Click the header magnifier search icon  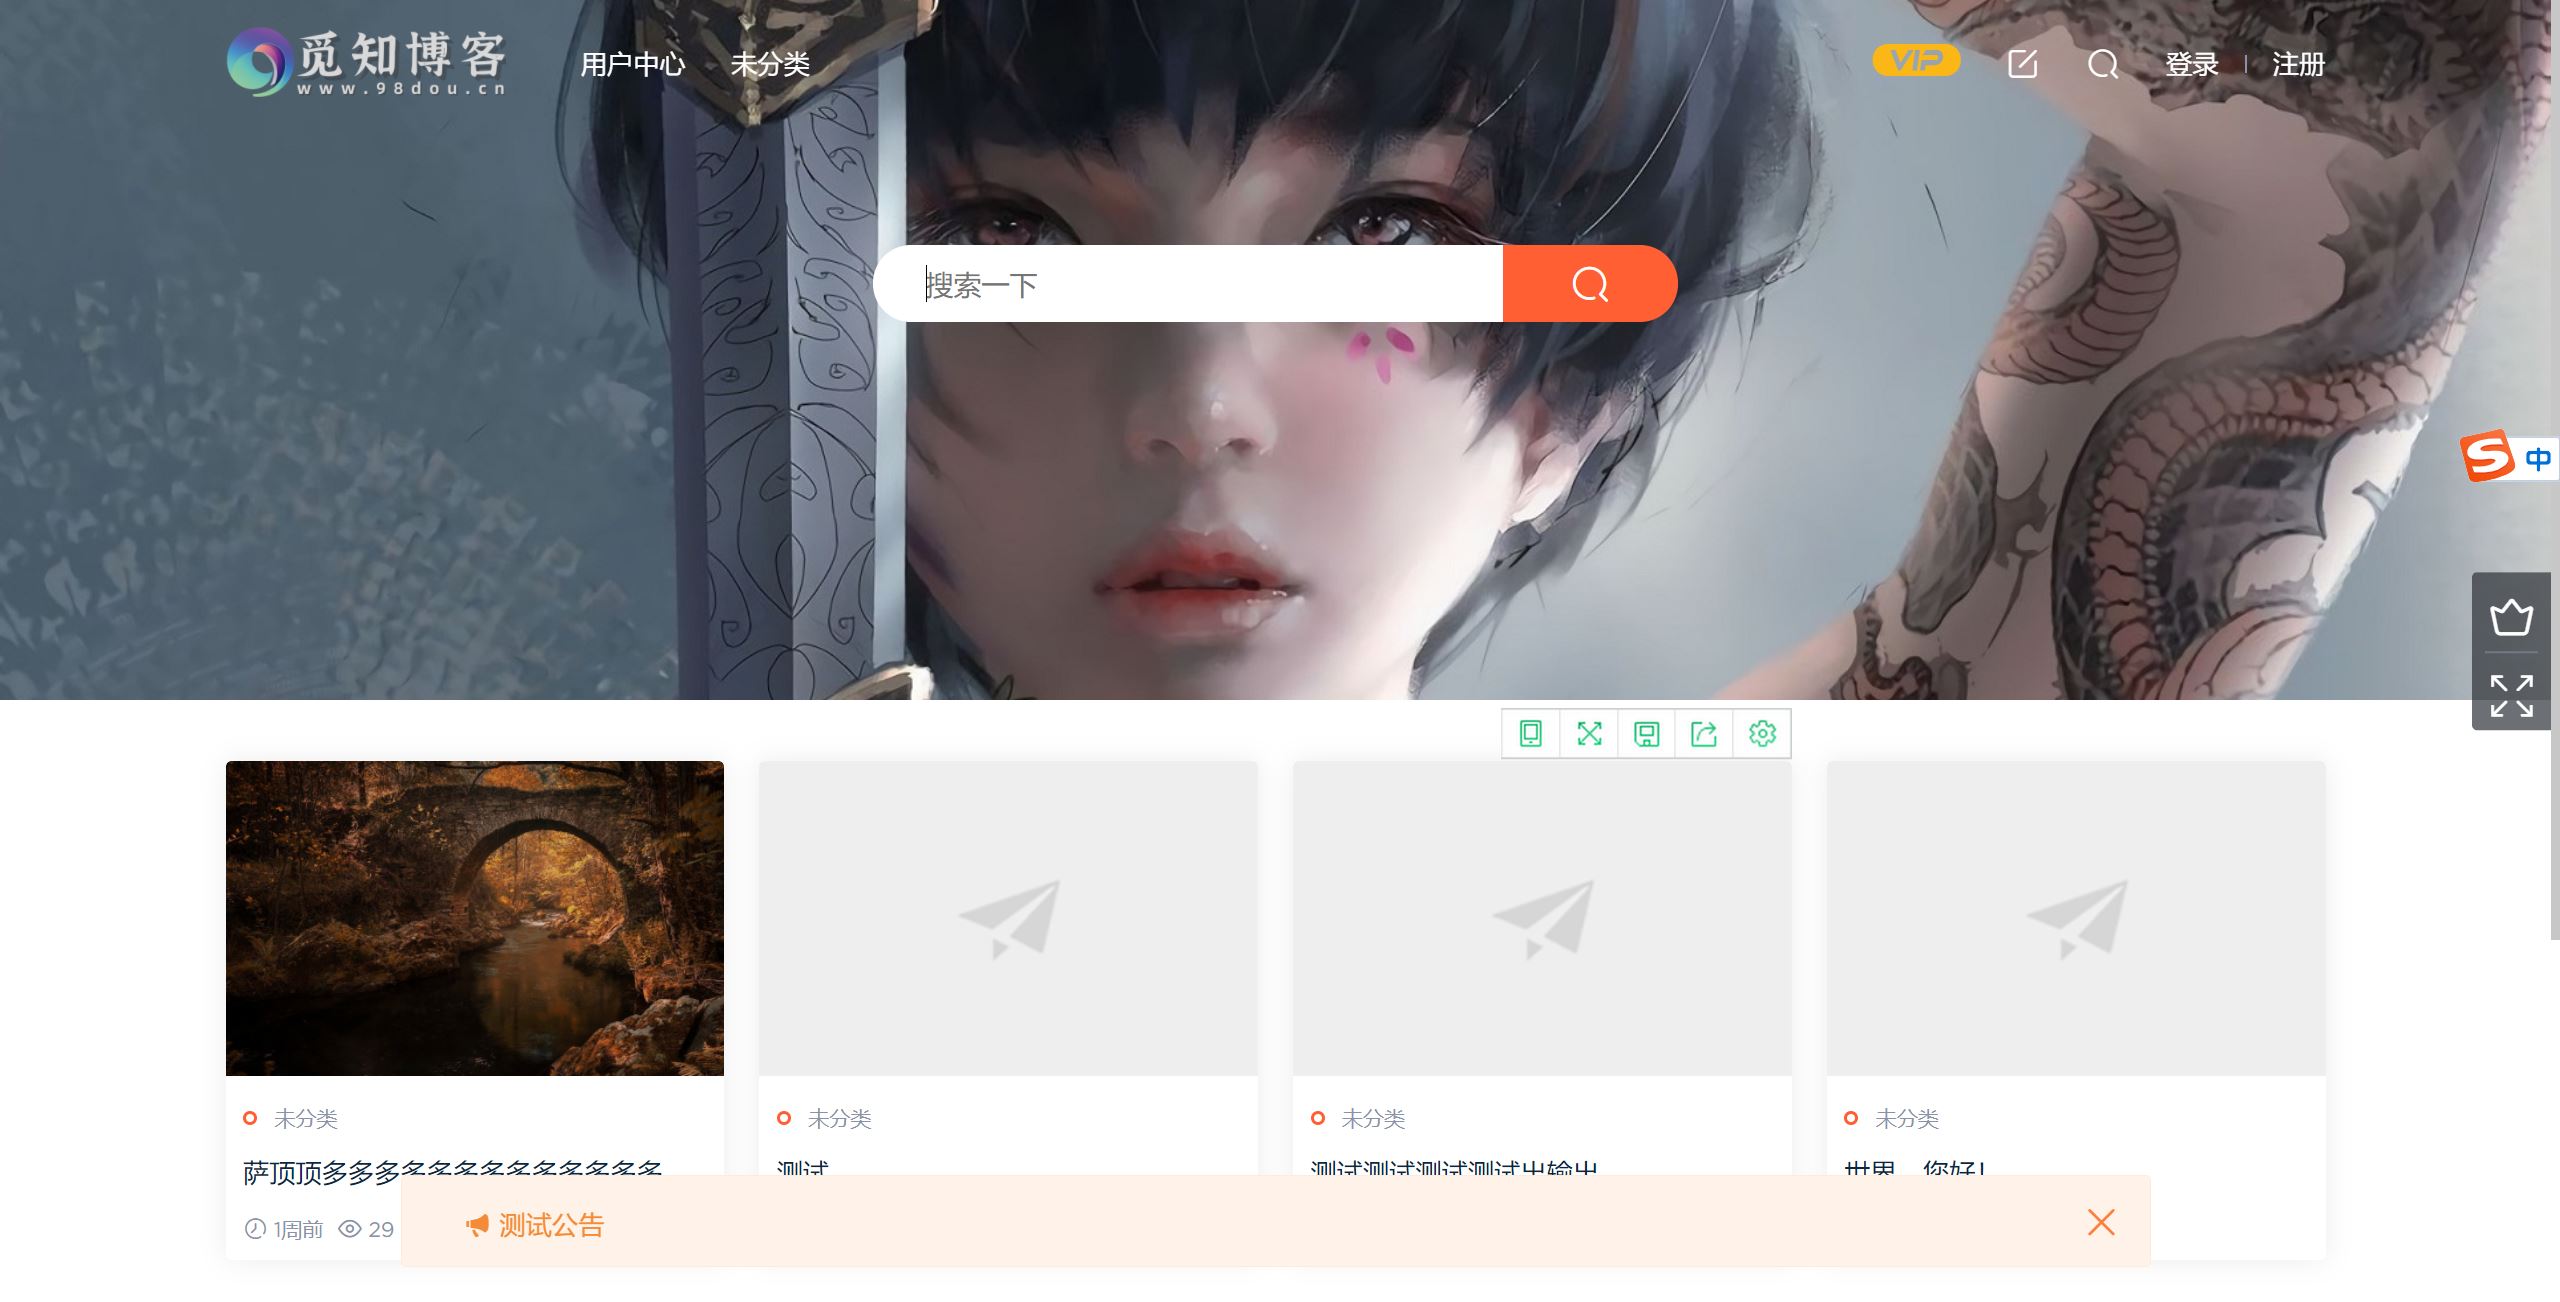click(x=2103, y=64)
